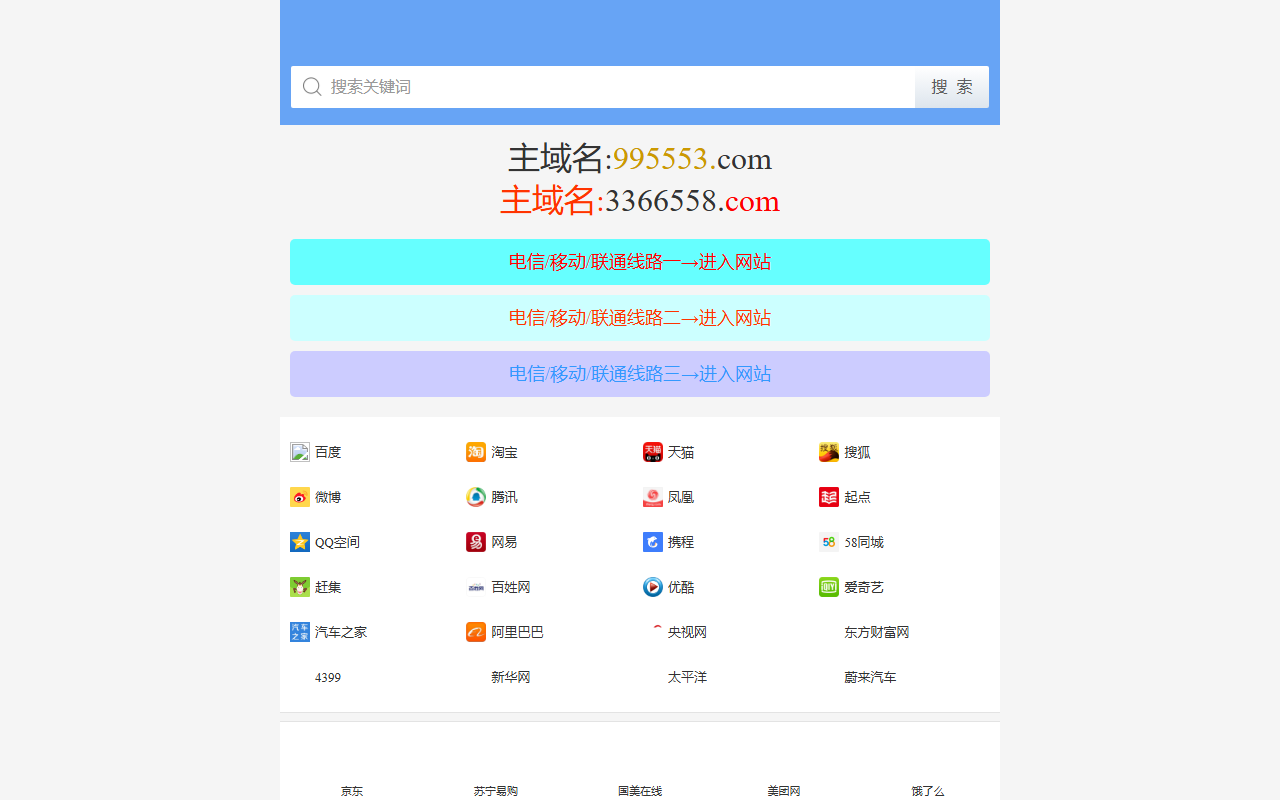Click the 百姓网 small logo icon
This screenshot has height=800, width=1280.
476,587
